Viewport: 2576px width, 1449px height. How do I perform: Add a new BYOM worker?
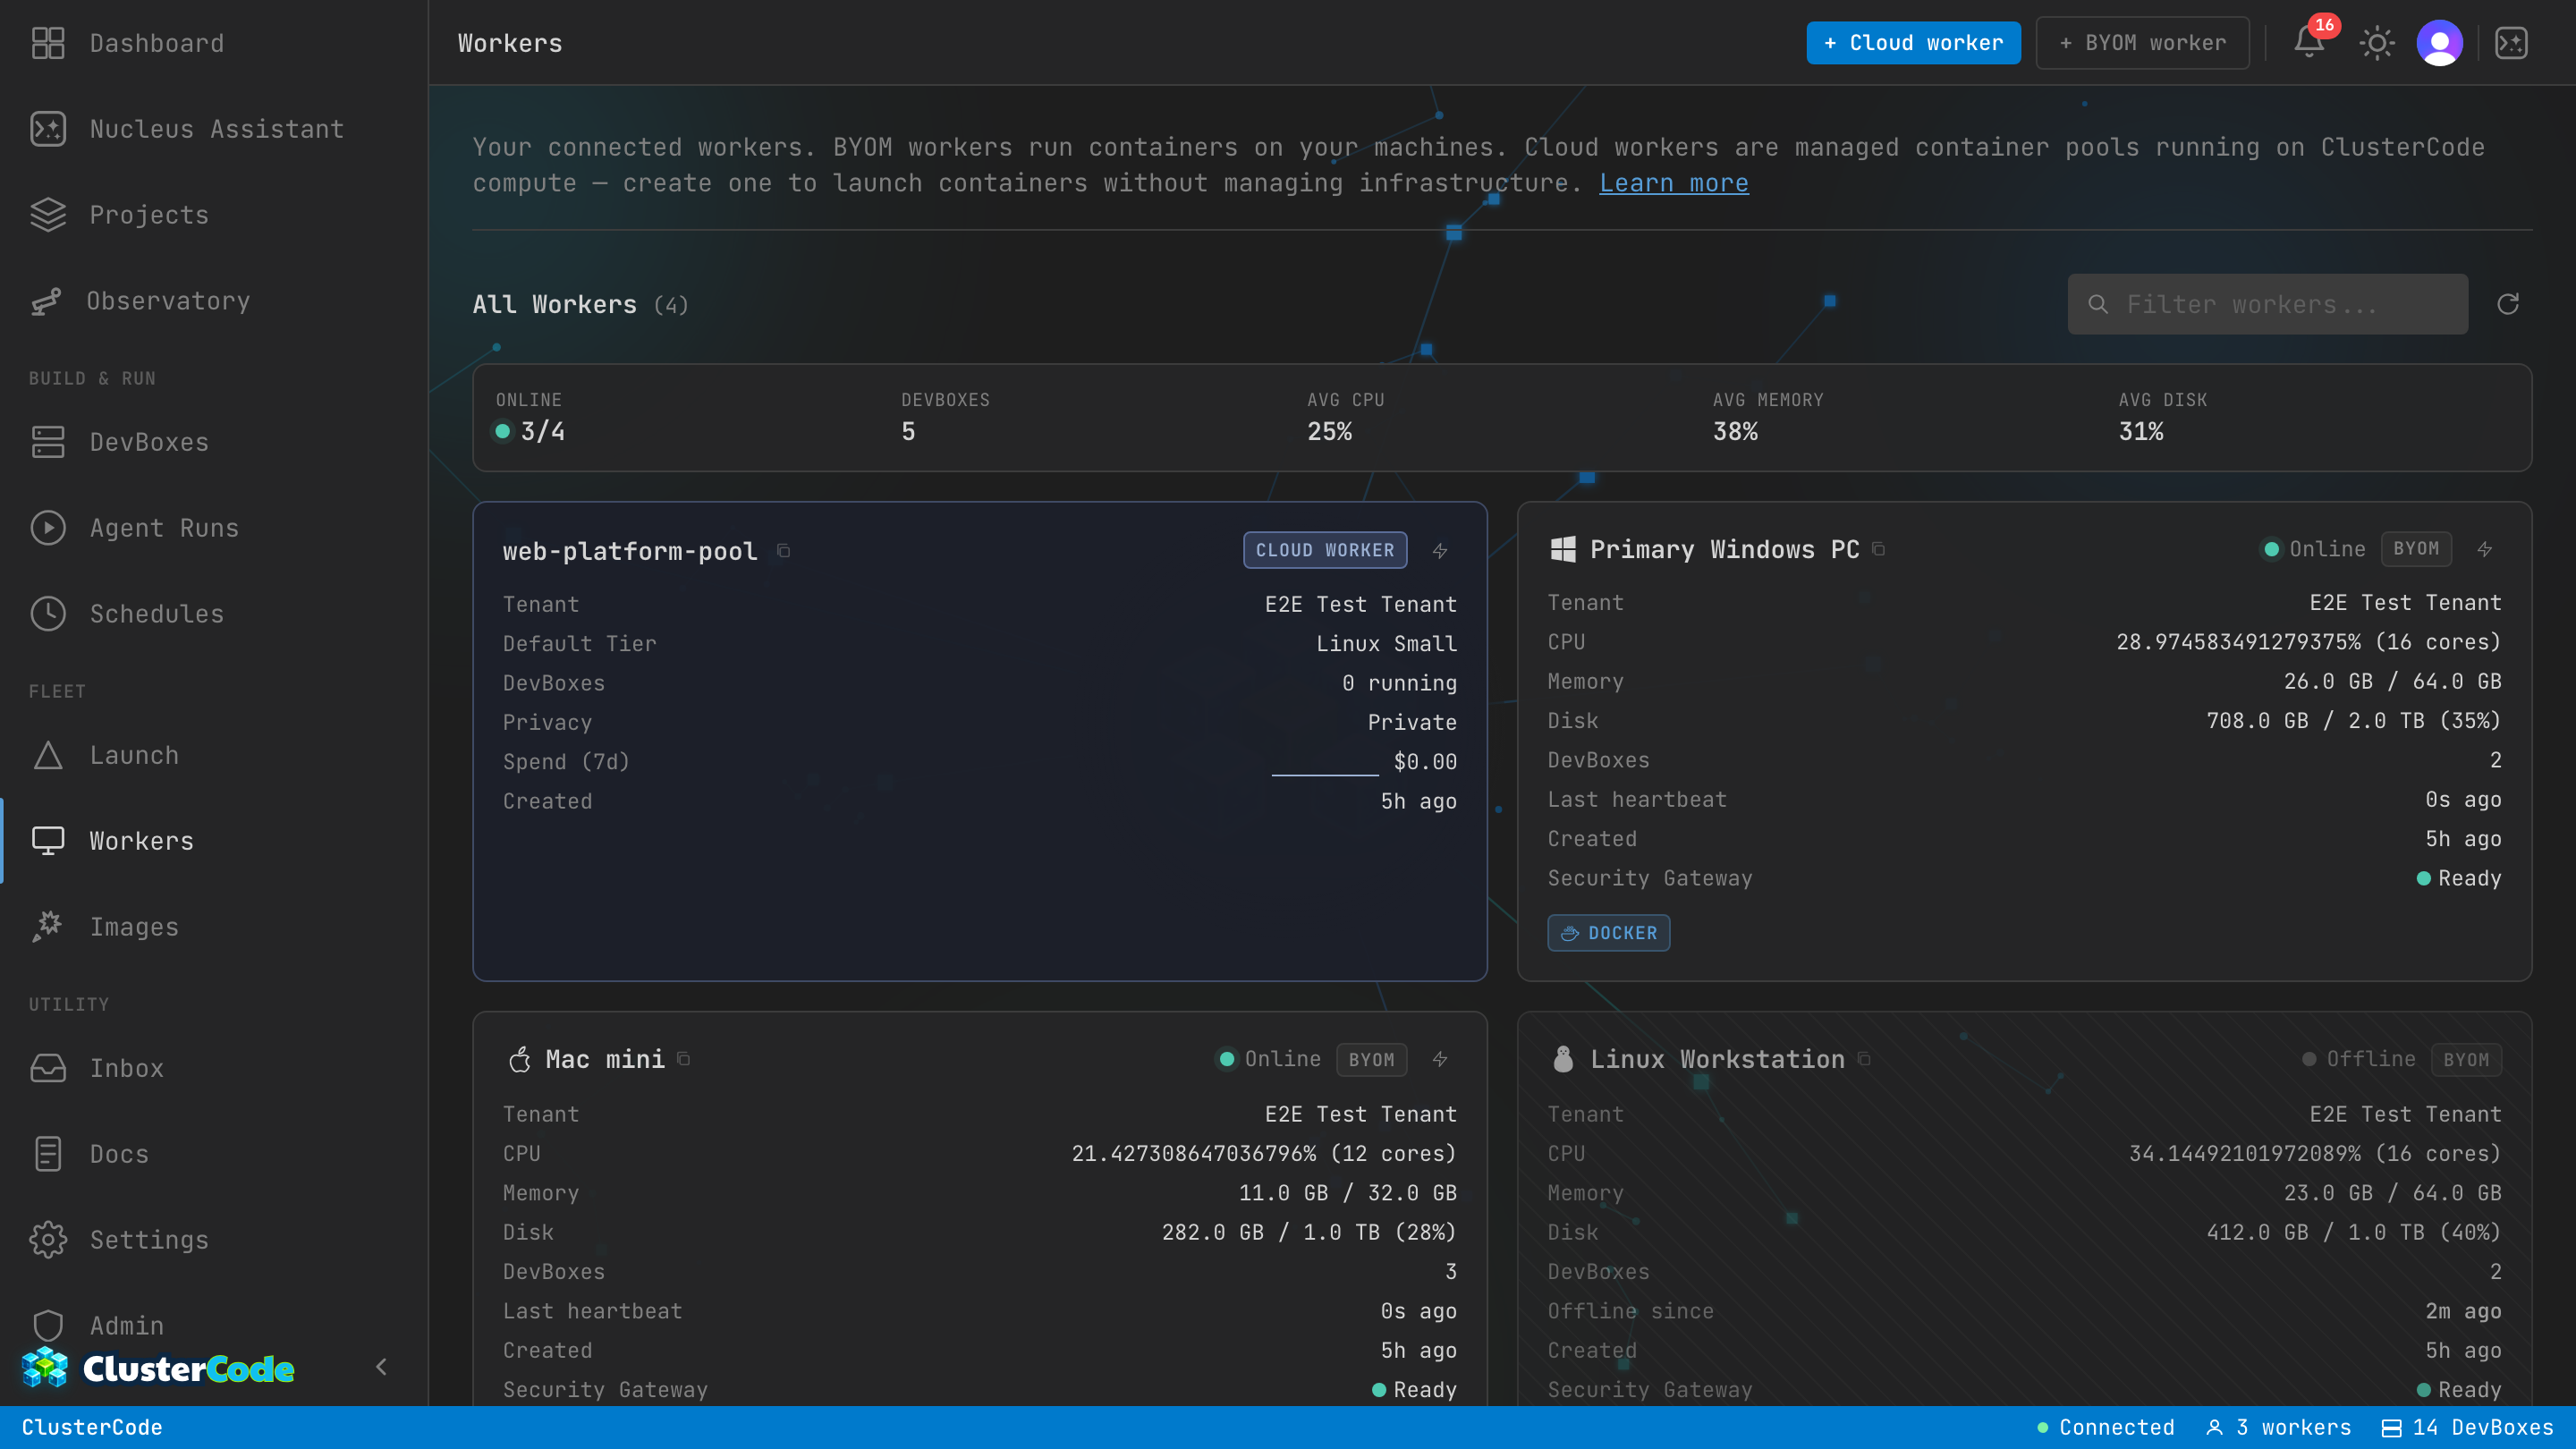point(2142,43)
